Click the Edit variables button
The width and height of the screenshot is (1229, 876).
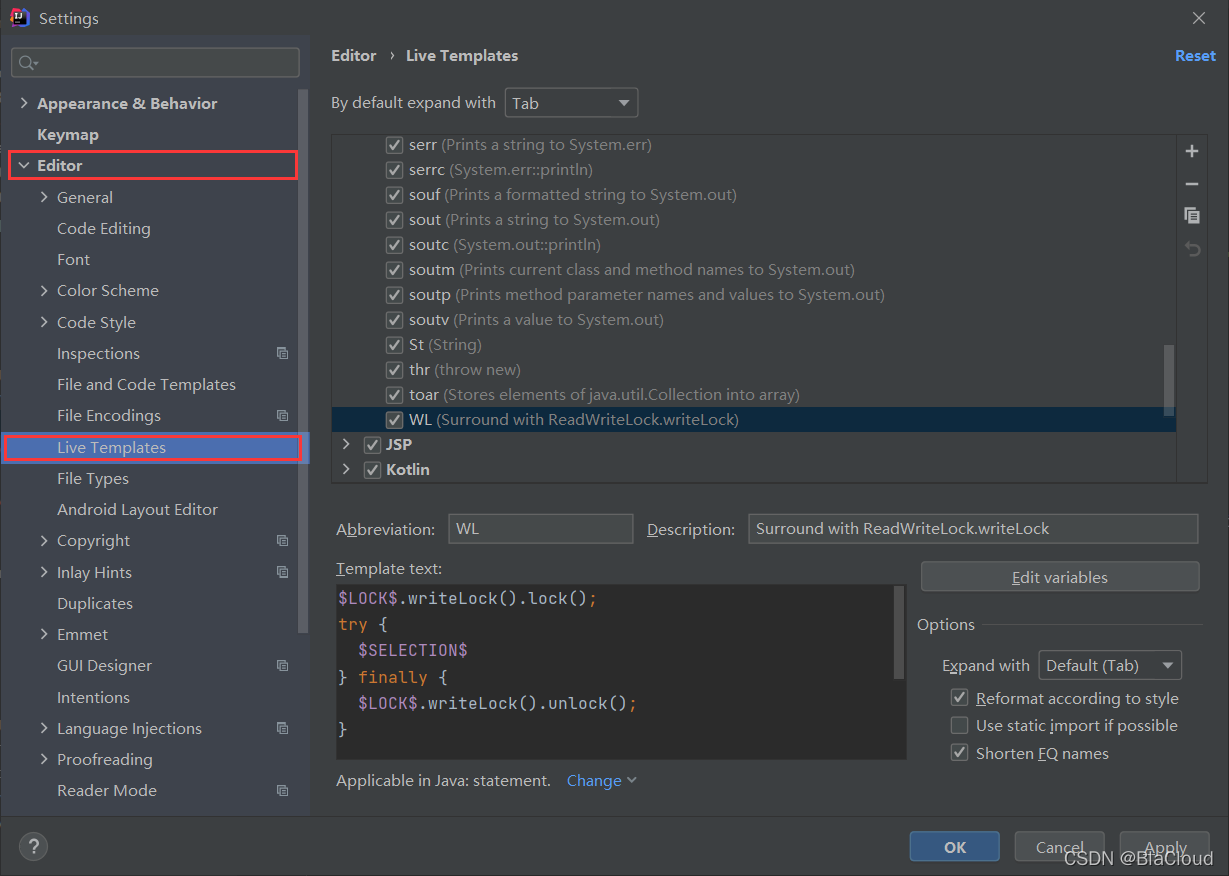point(1059,577)
